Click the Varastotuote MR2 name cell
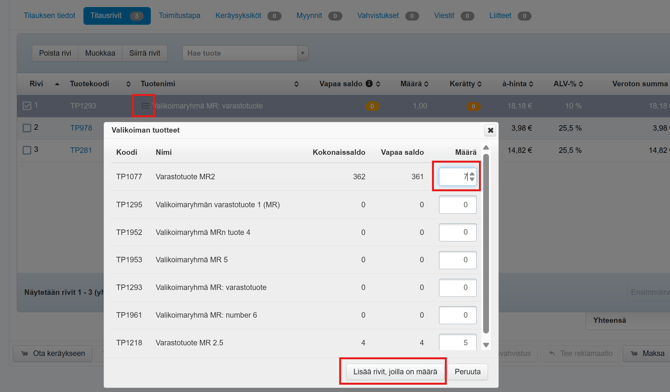Viewport: 670px width, 392px height. (x=185, y=177)
